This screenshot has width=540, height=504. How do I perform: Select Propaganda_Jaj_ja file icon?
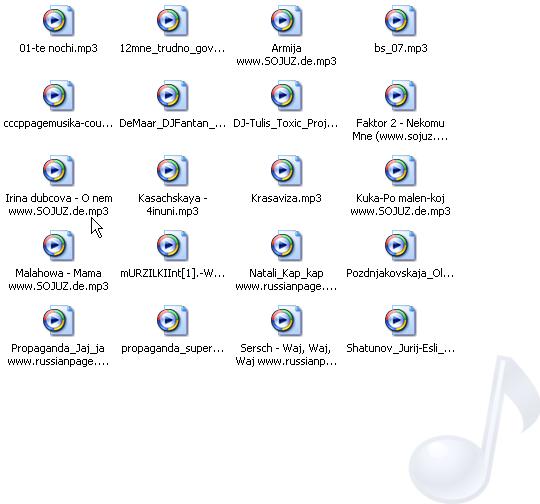pyautogui.click(x=58, y=321)
